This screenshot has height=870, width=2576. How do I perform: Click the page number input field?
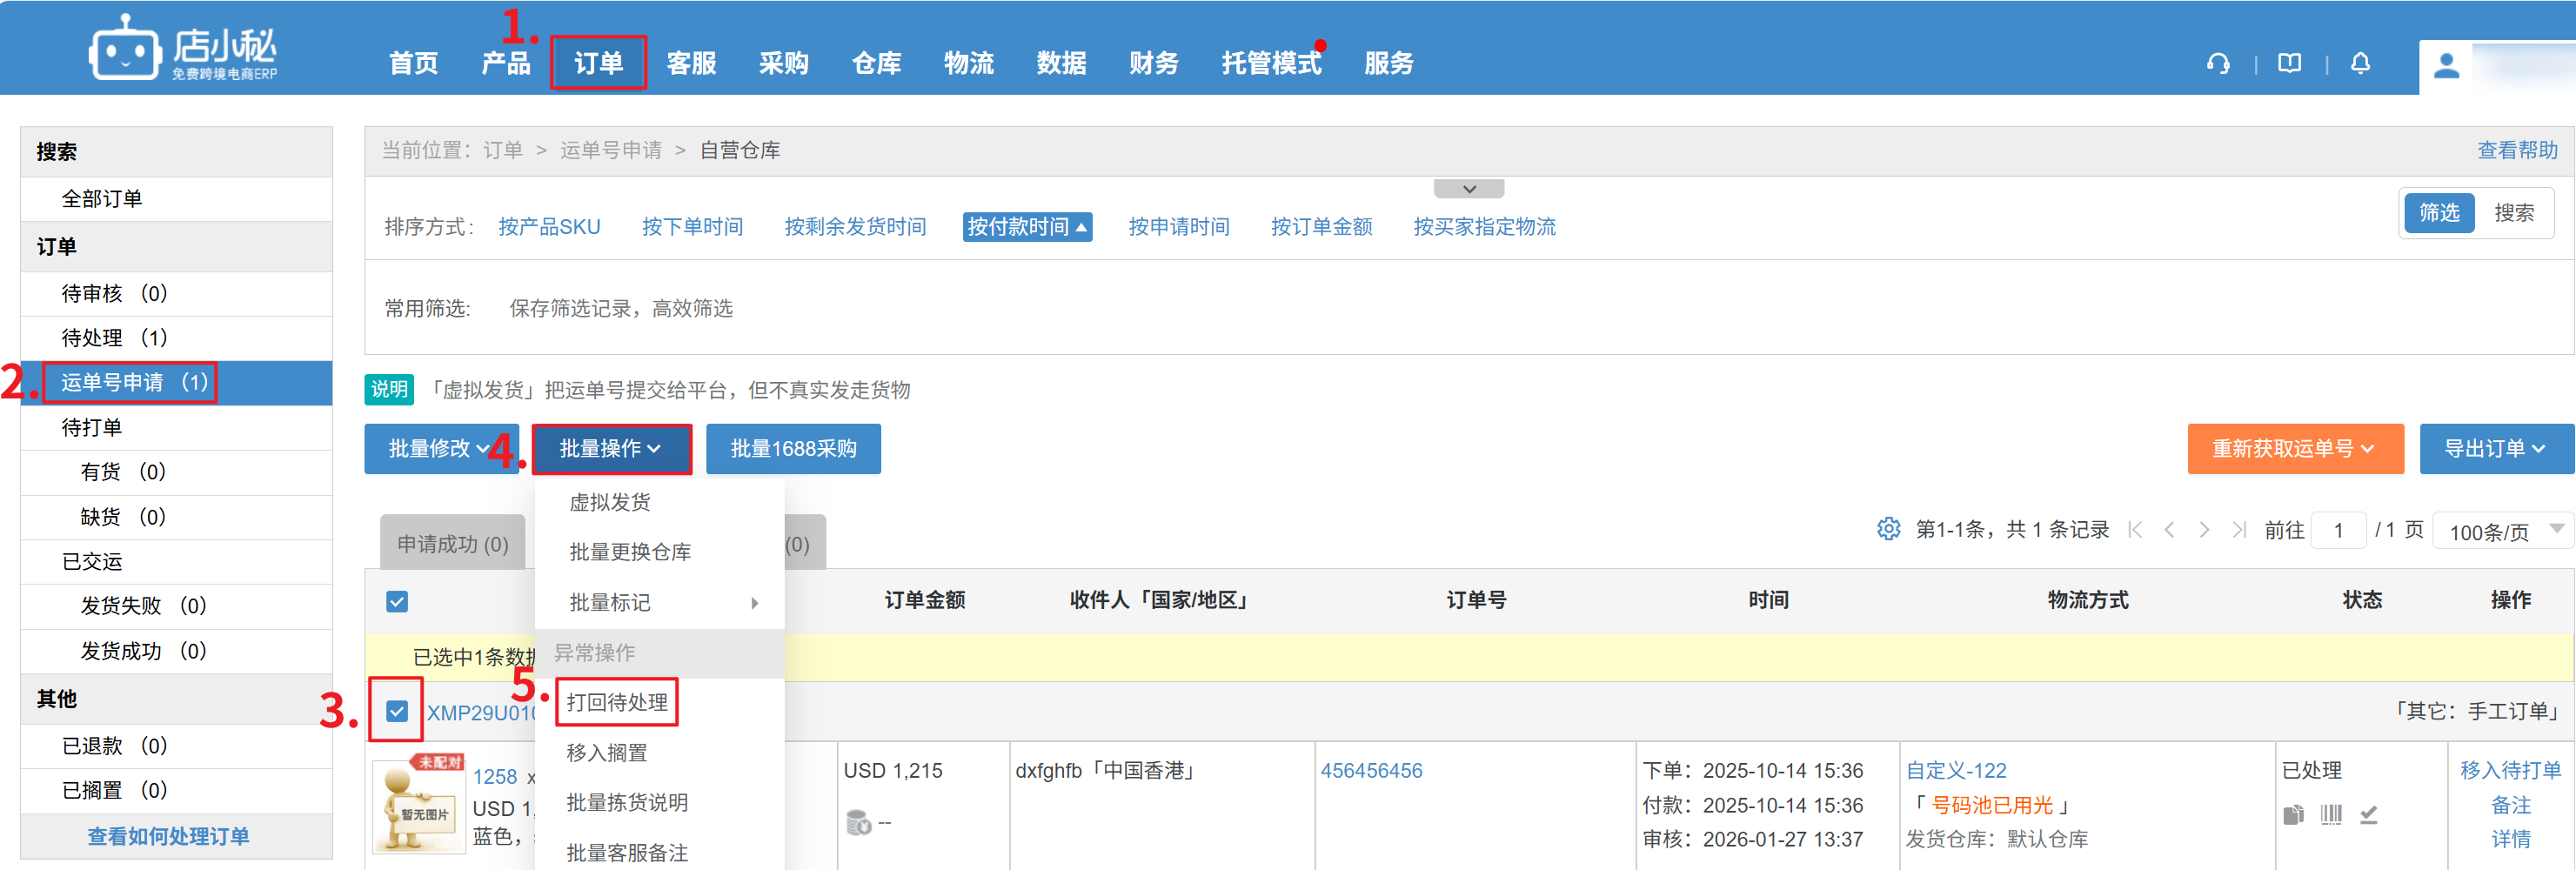pyautogui.click(x=2338, y=530)
